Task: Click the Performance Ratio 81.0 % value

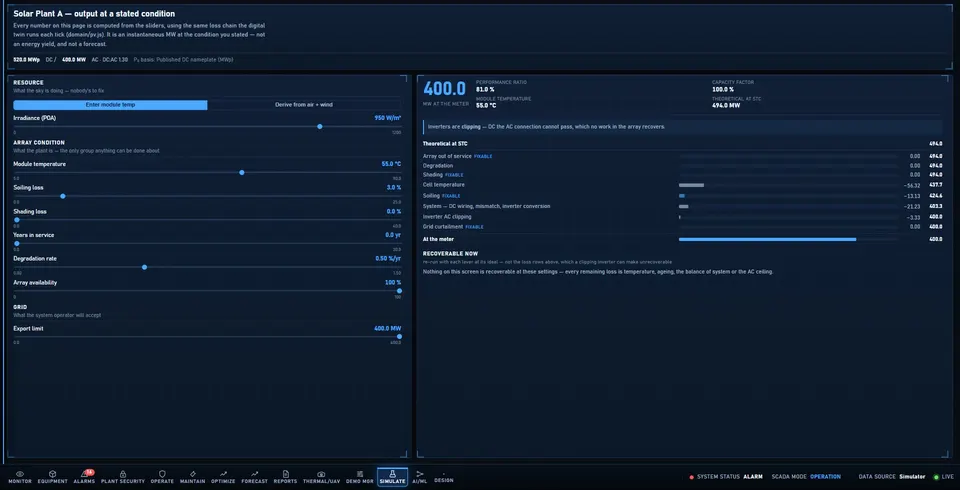Action: pyautogui.click(x=485, y=89)
